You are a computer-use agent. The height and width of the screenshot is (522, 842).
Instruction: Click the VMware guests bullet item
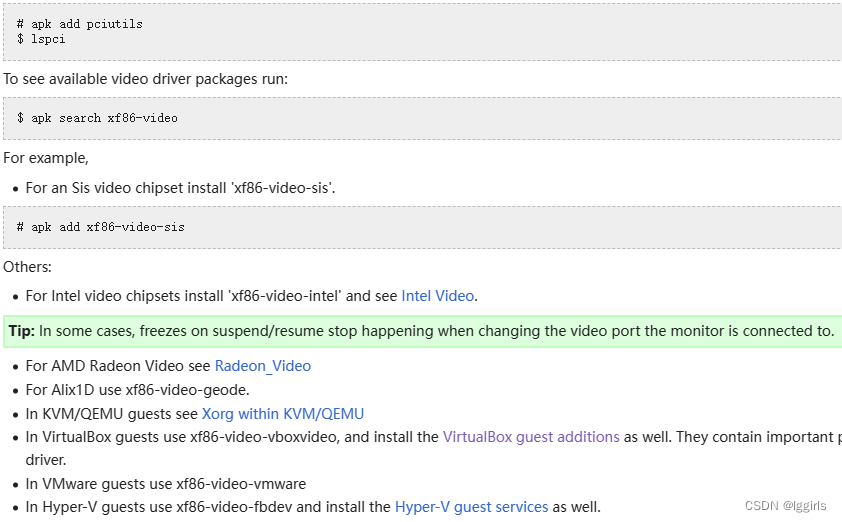165,484
